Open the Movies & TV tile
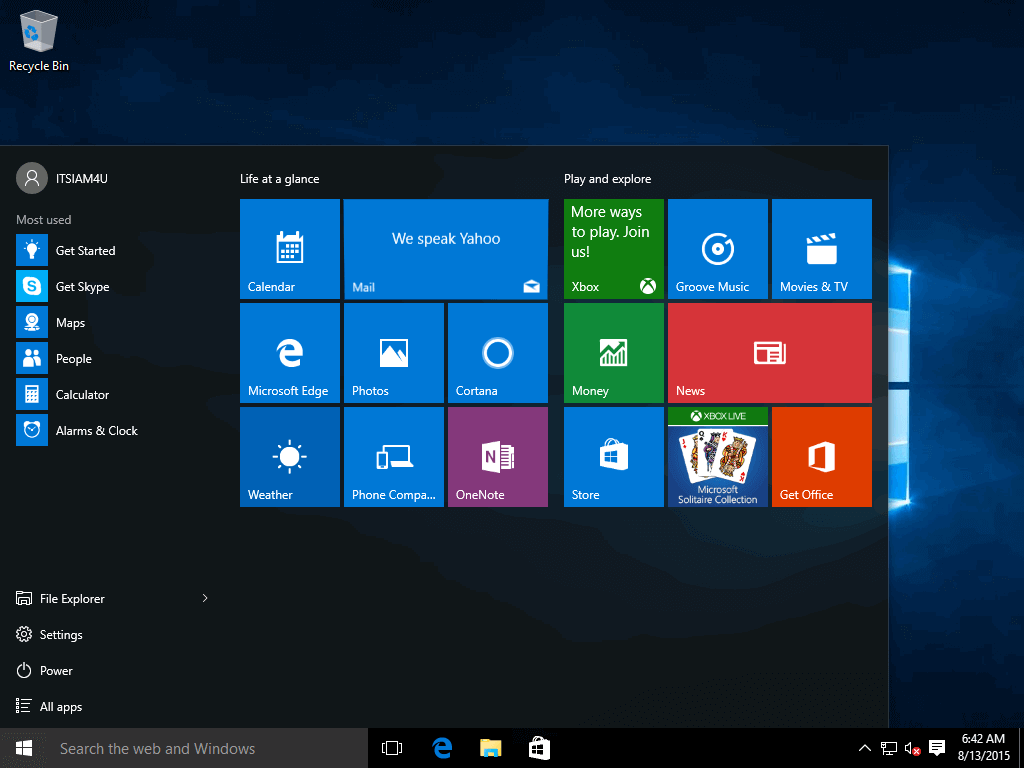The width and height of the screenshot is (1024, 768). click(x=821, y=249)
